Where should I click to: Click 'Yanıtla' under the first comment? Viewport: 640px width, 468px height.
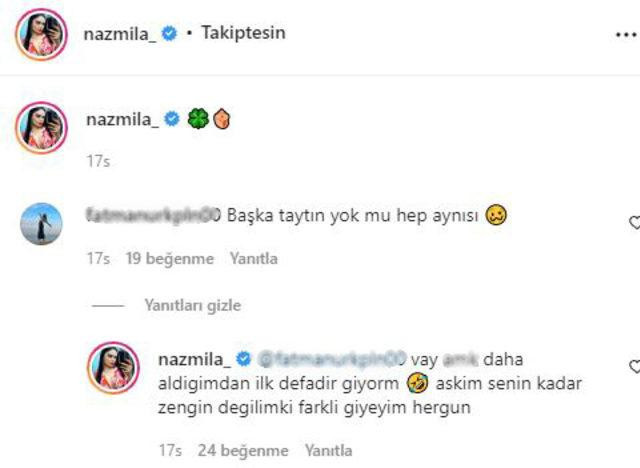tap(253, 258)
